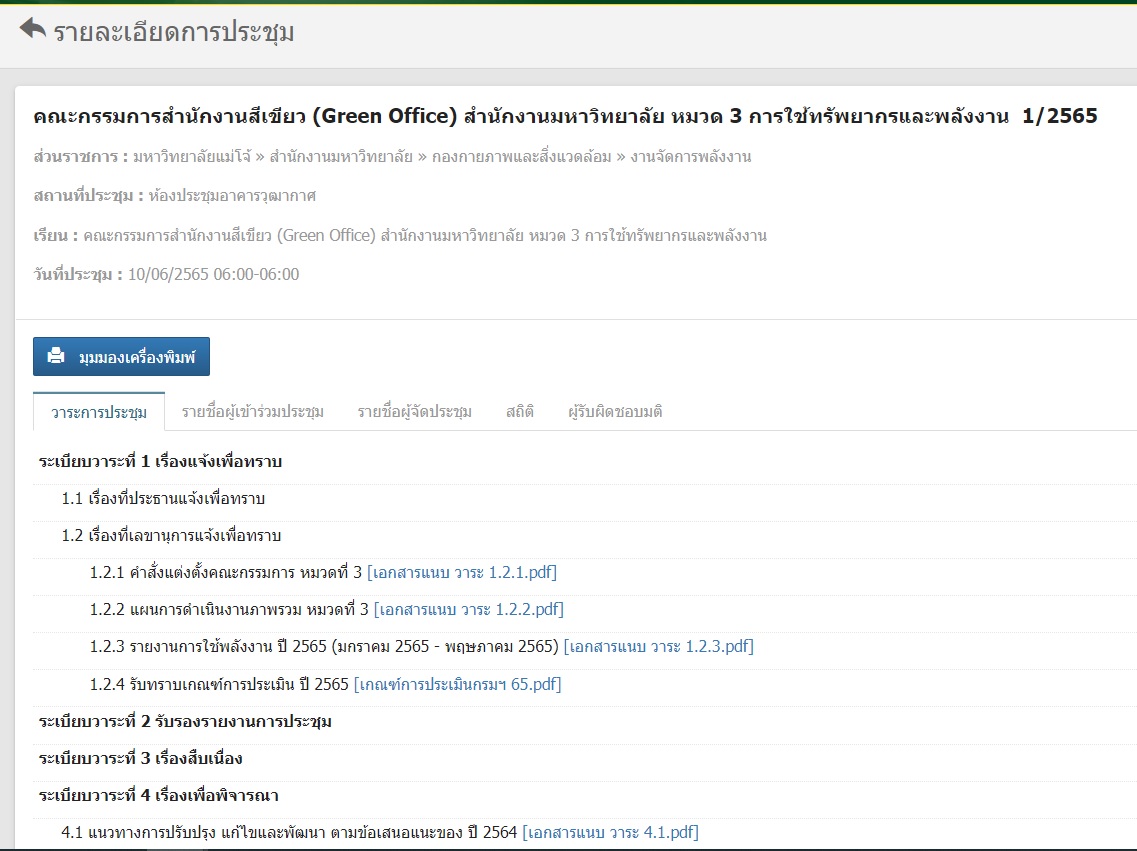Screen dimensions: 1137x851
Task: Click ระเบียบวาระที่ 2 รับรองรายงานการประชุม row
Action: tap(185, 722)
